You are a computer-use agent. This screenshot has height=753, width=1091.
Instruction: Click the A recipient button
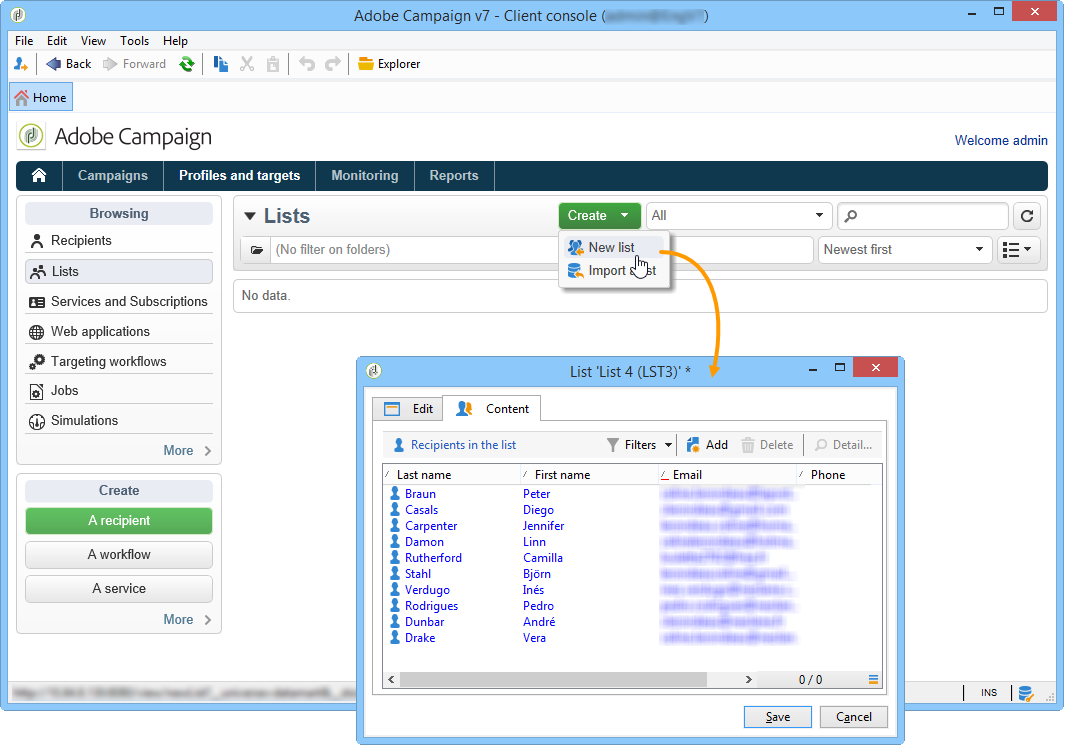119,521
